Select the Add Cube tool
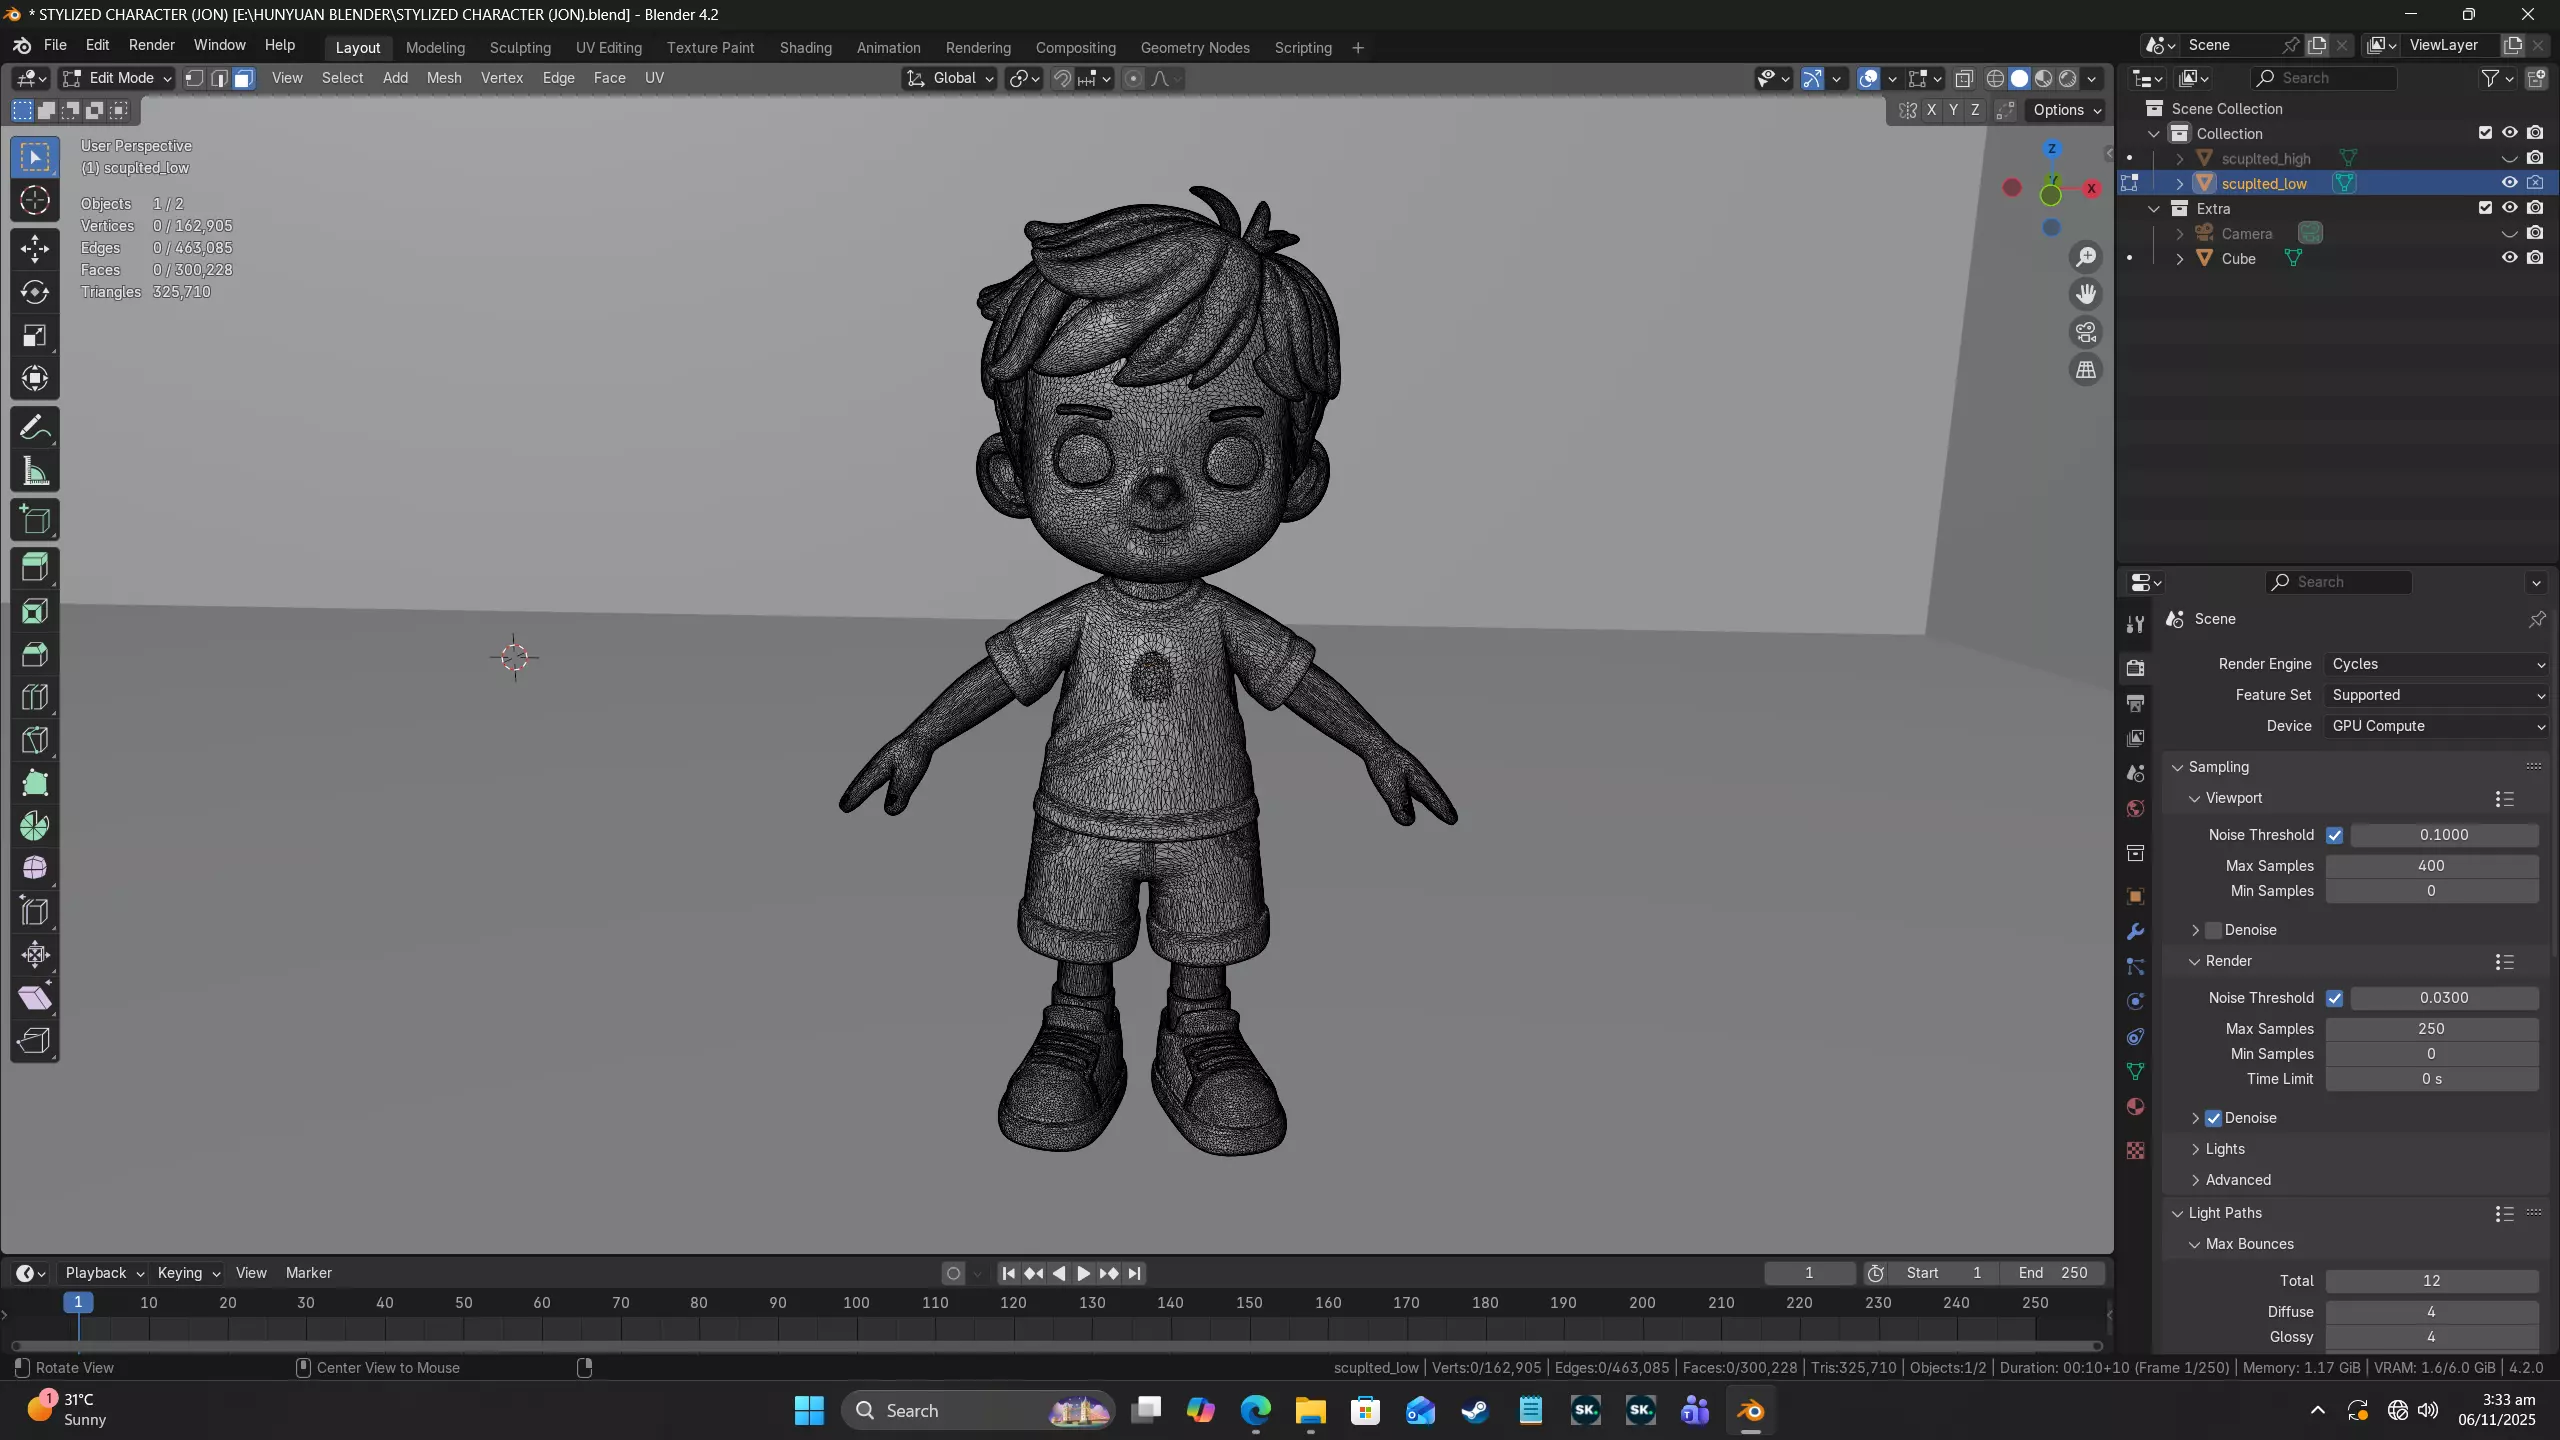The width and height of the screenshot is (2560, 1440). (35, 520)
